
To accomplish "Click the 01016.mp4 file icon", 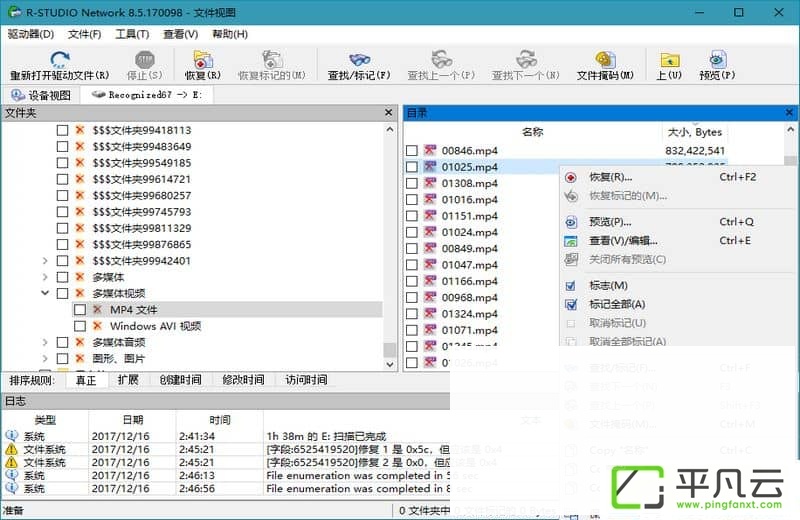I will pyautogui.click(x=430, y=200).
